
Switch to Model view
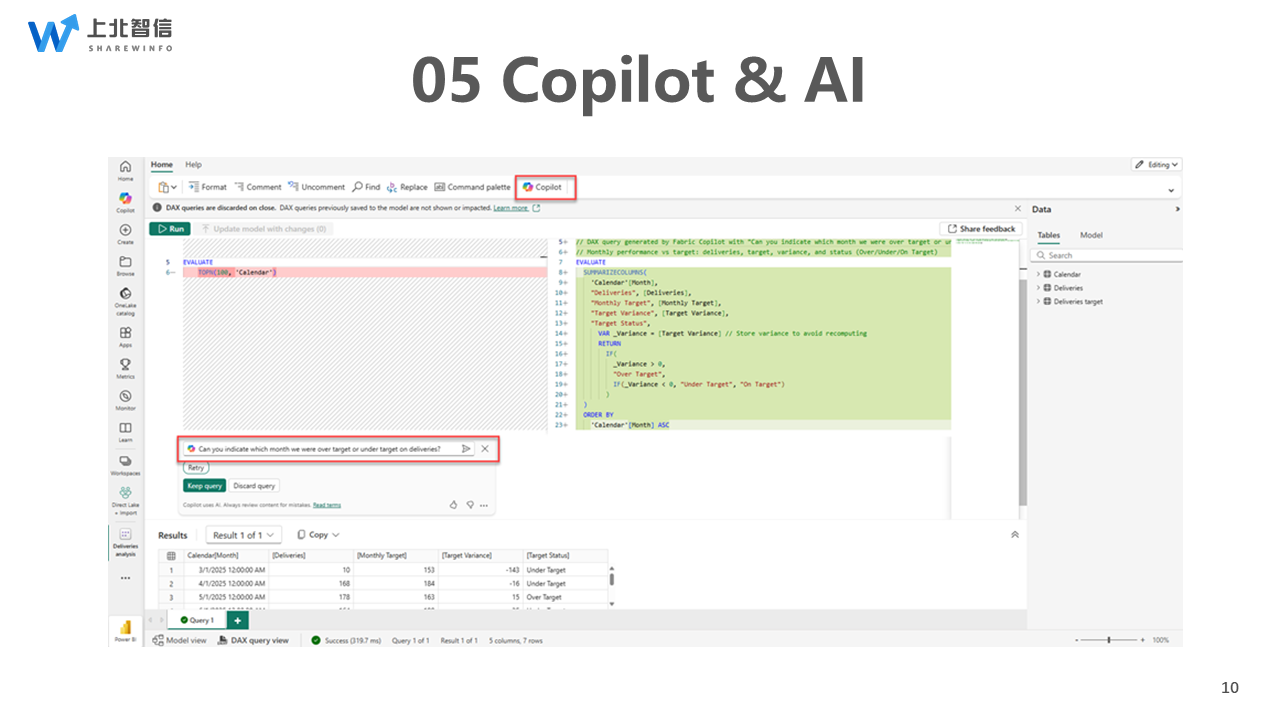pyautogui.click(x=179, y=640)
